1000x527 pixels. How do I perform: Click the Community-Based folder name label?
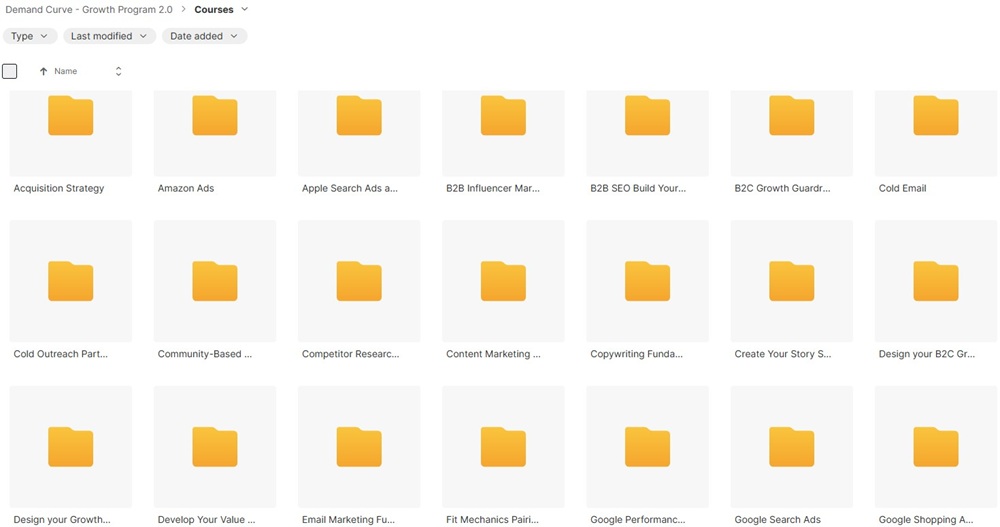click(x=205, y=354)
